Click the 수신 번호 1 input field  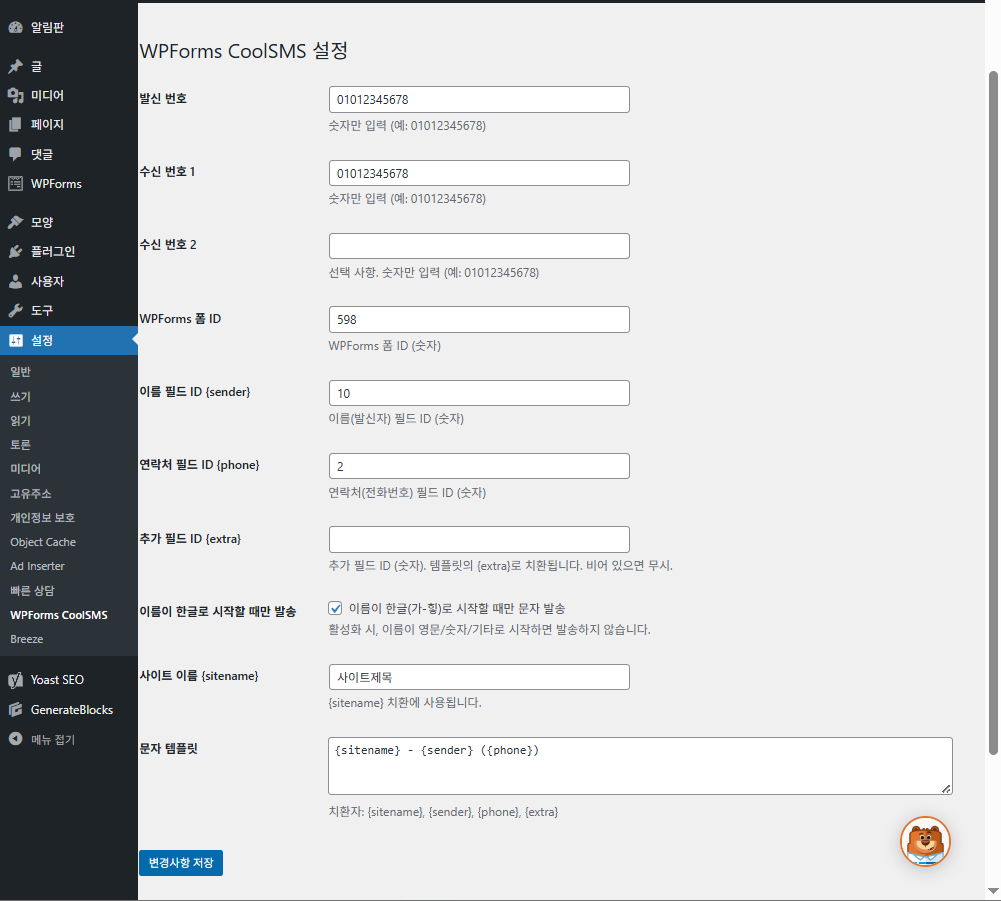coord(479,173)
